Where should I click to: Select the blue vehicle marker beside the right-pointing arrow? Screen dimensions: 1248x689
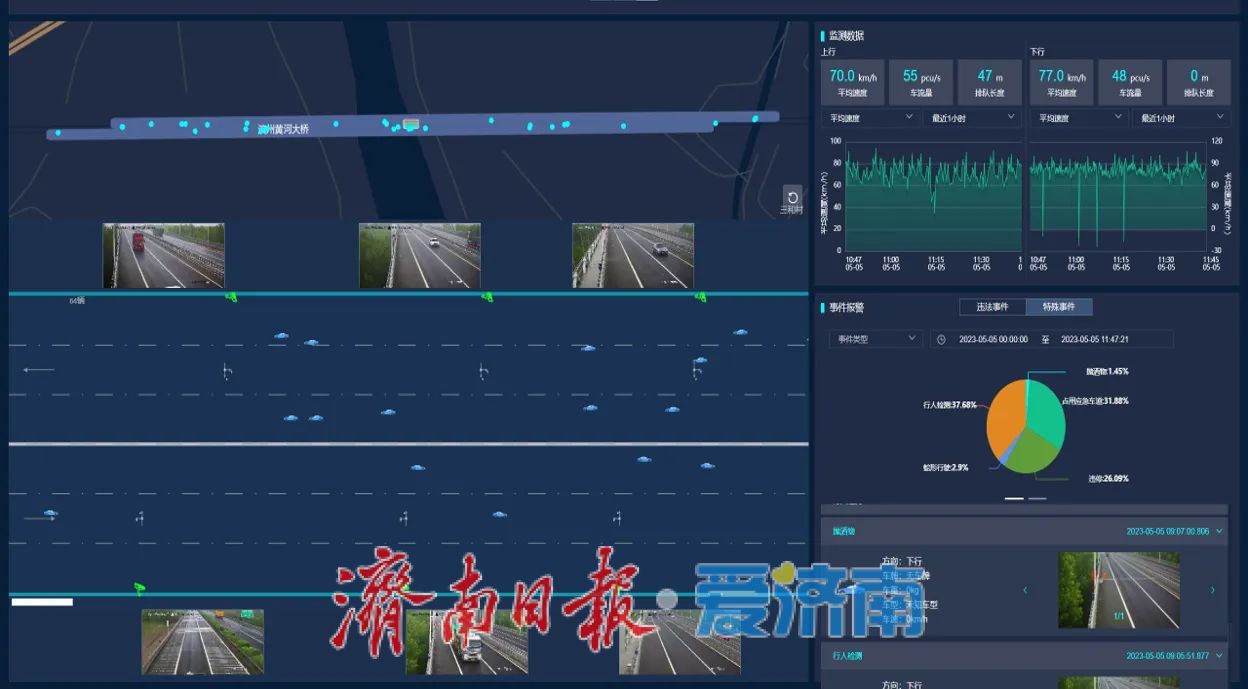click(50, 513)
